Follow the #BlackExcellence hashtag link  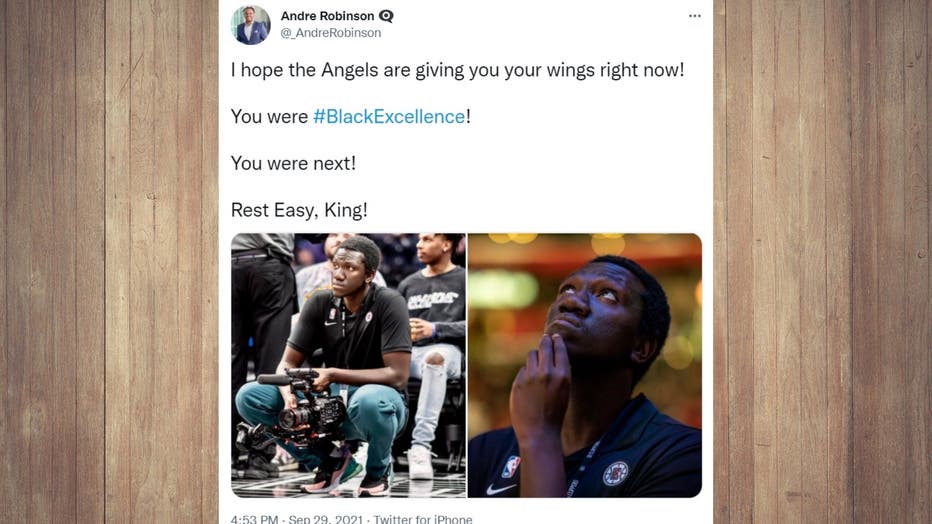point(389,116)
